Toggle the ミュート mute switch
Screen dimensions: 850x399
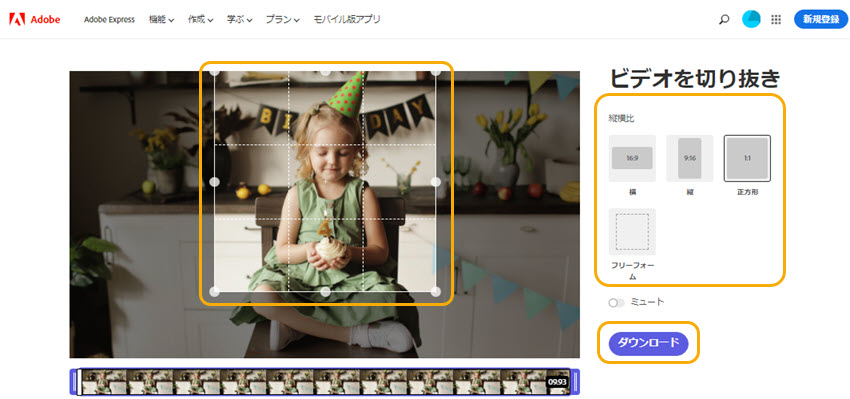tap(616, 303)
